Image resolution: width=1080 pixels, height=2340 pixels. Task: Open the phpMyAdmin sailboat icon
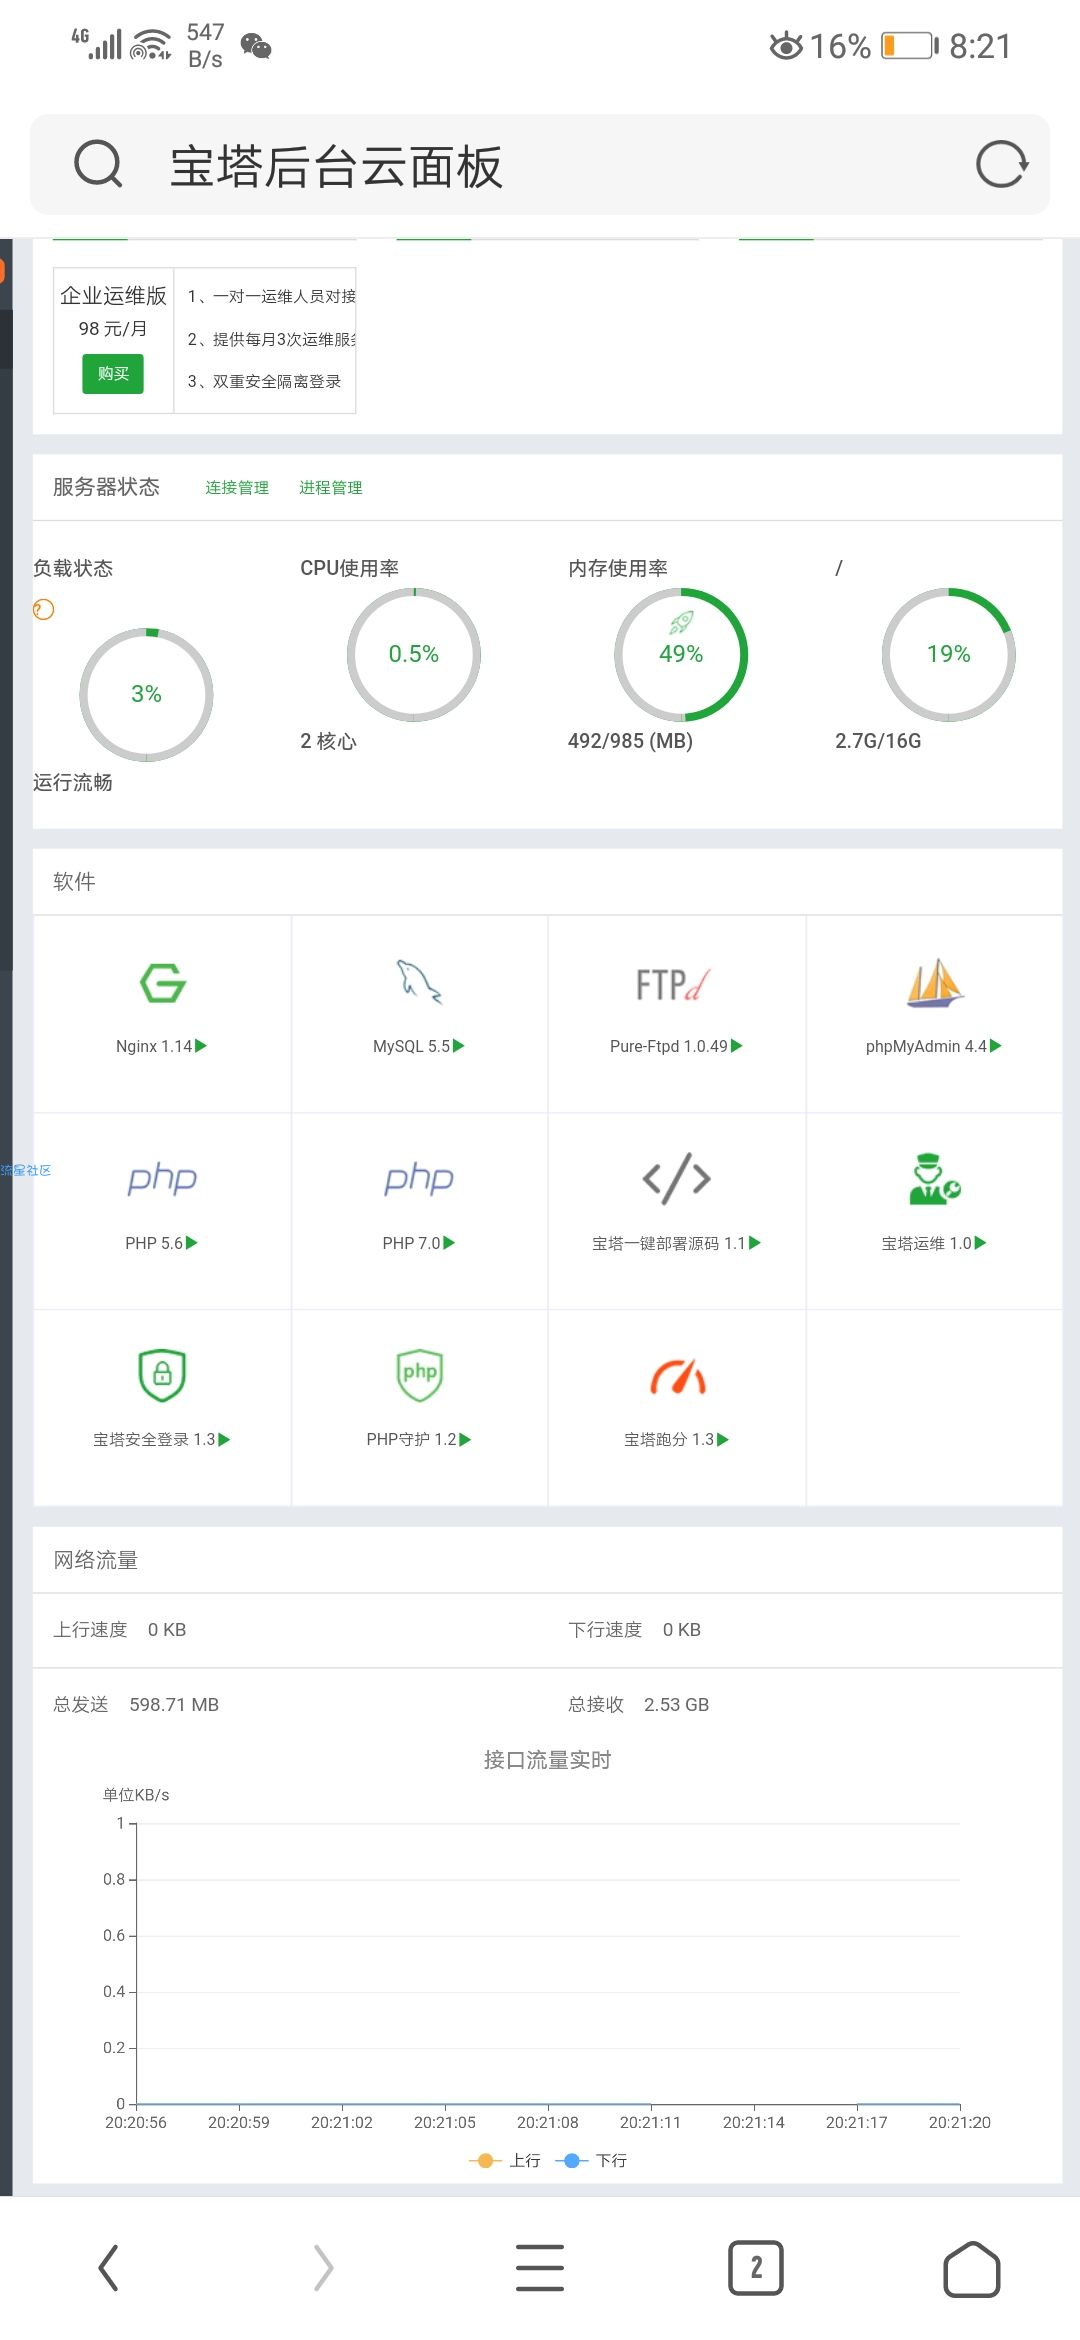(934, 982)
